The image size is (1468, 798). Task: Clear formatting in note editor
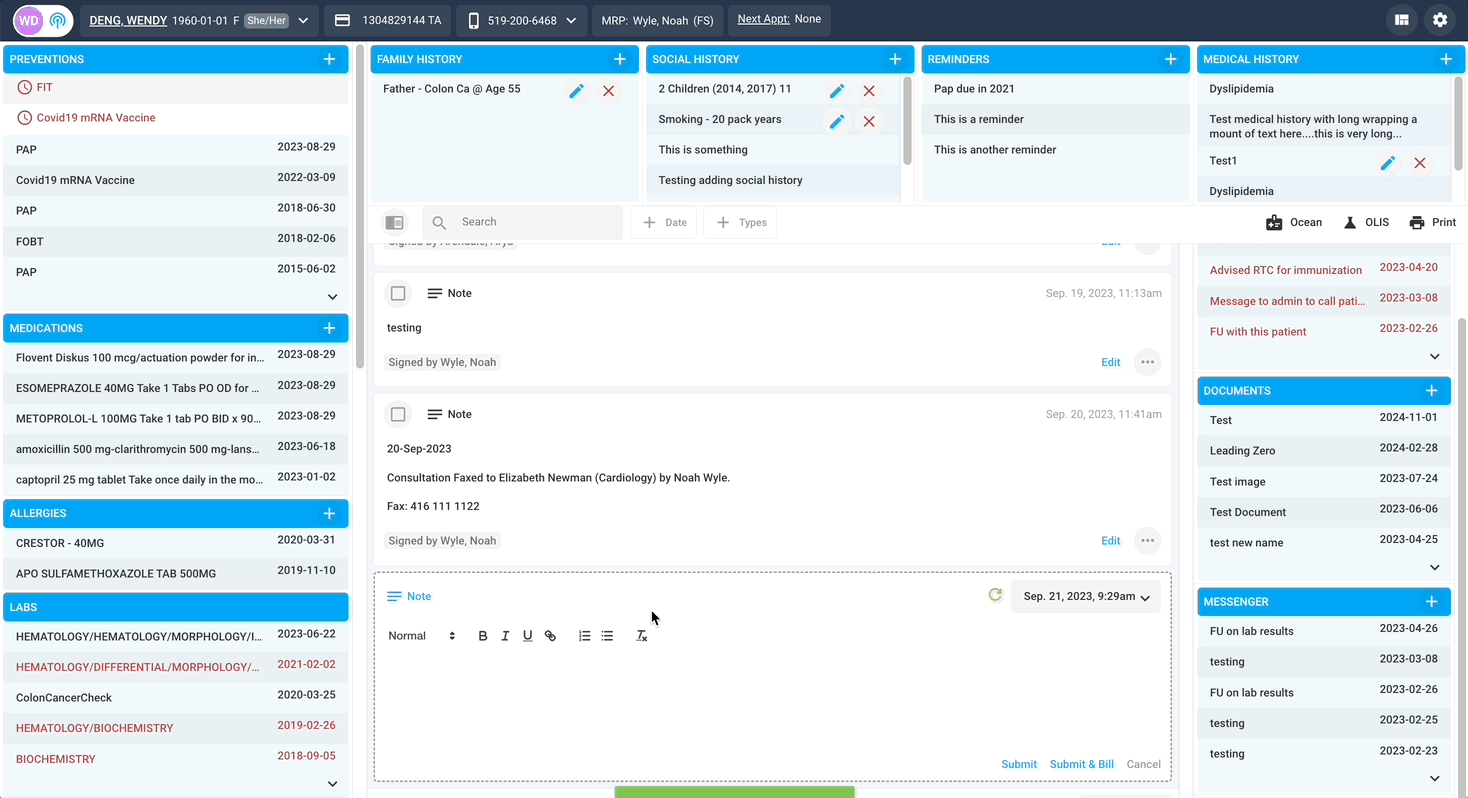tap(642, 636)
